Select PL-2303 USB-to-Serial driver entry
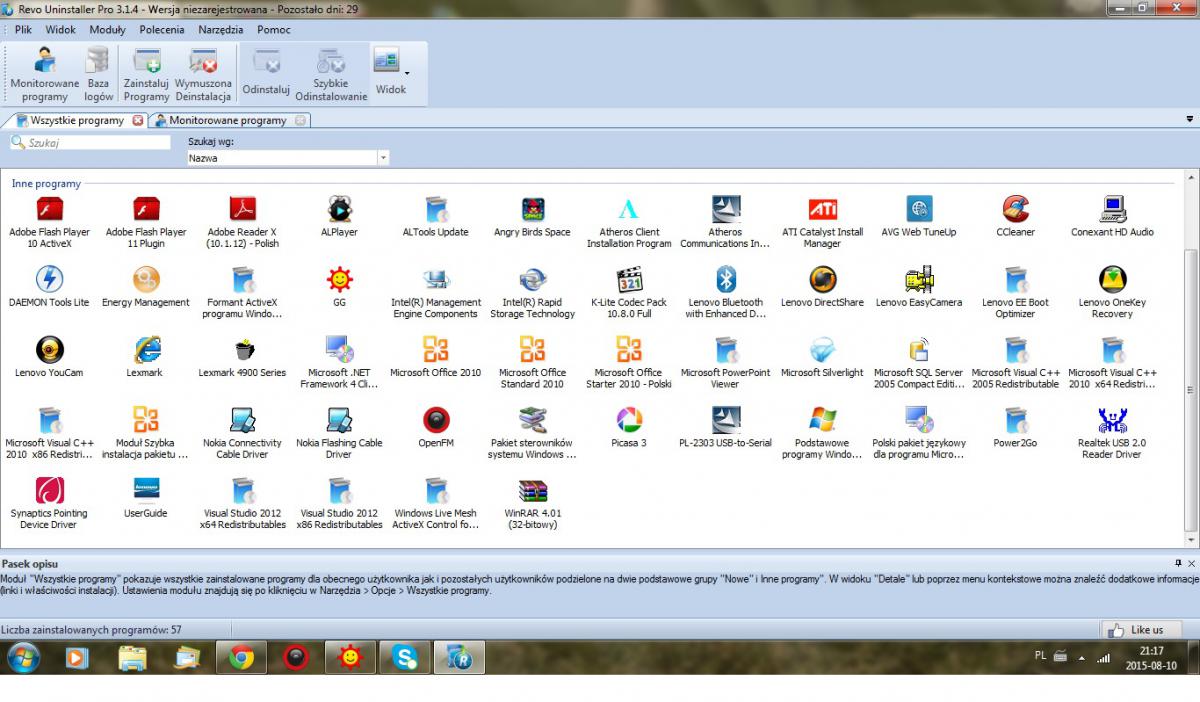This screenshot has height=702, width=1200. (726, 427)
